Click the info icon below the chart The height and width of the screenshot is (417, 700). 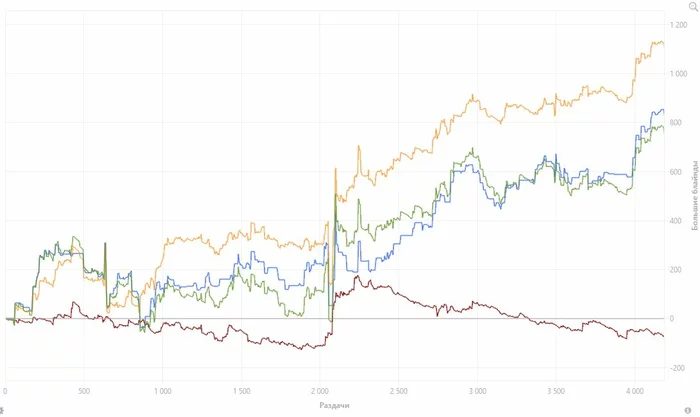(x=687, y=409)
